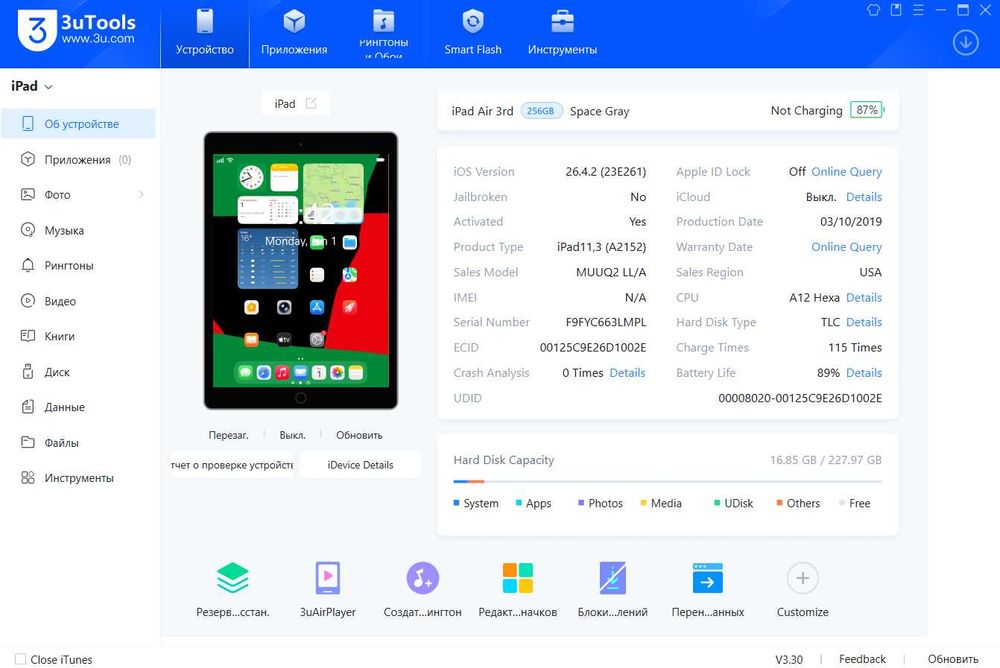Open Hard Disk Type Details link

(x=864, y=322)
